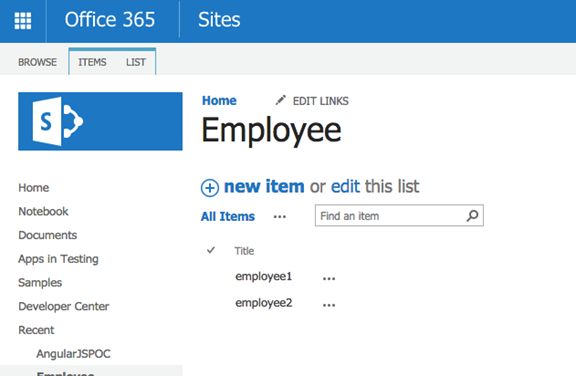
Task: Sort by the Title column header
Action: click(x=244, y=251)
